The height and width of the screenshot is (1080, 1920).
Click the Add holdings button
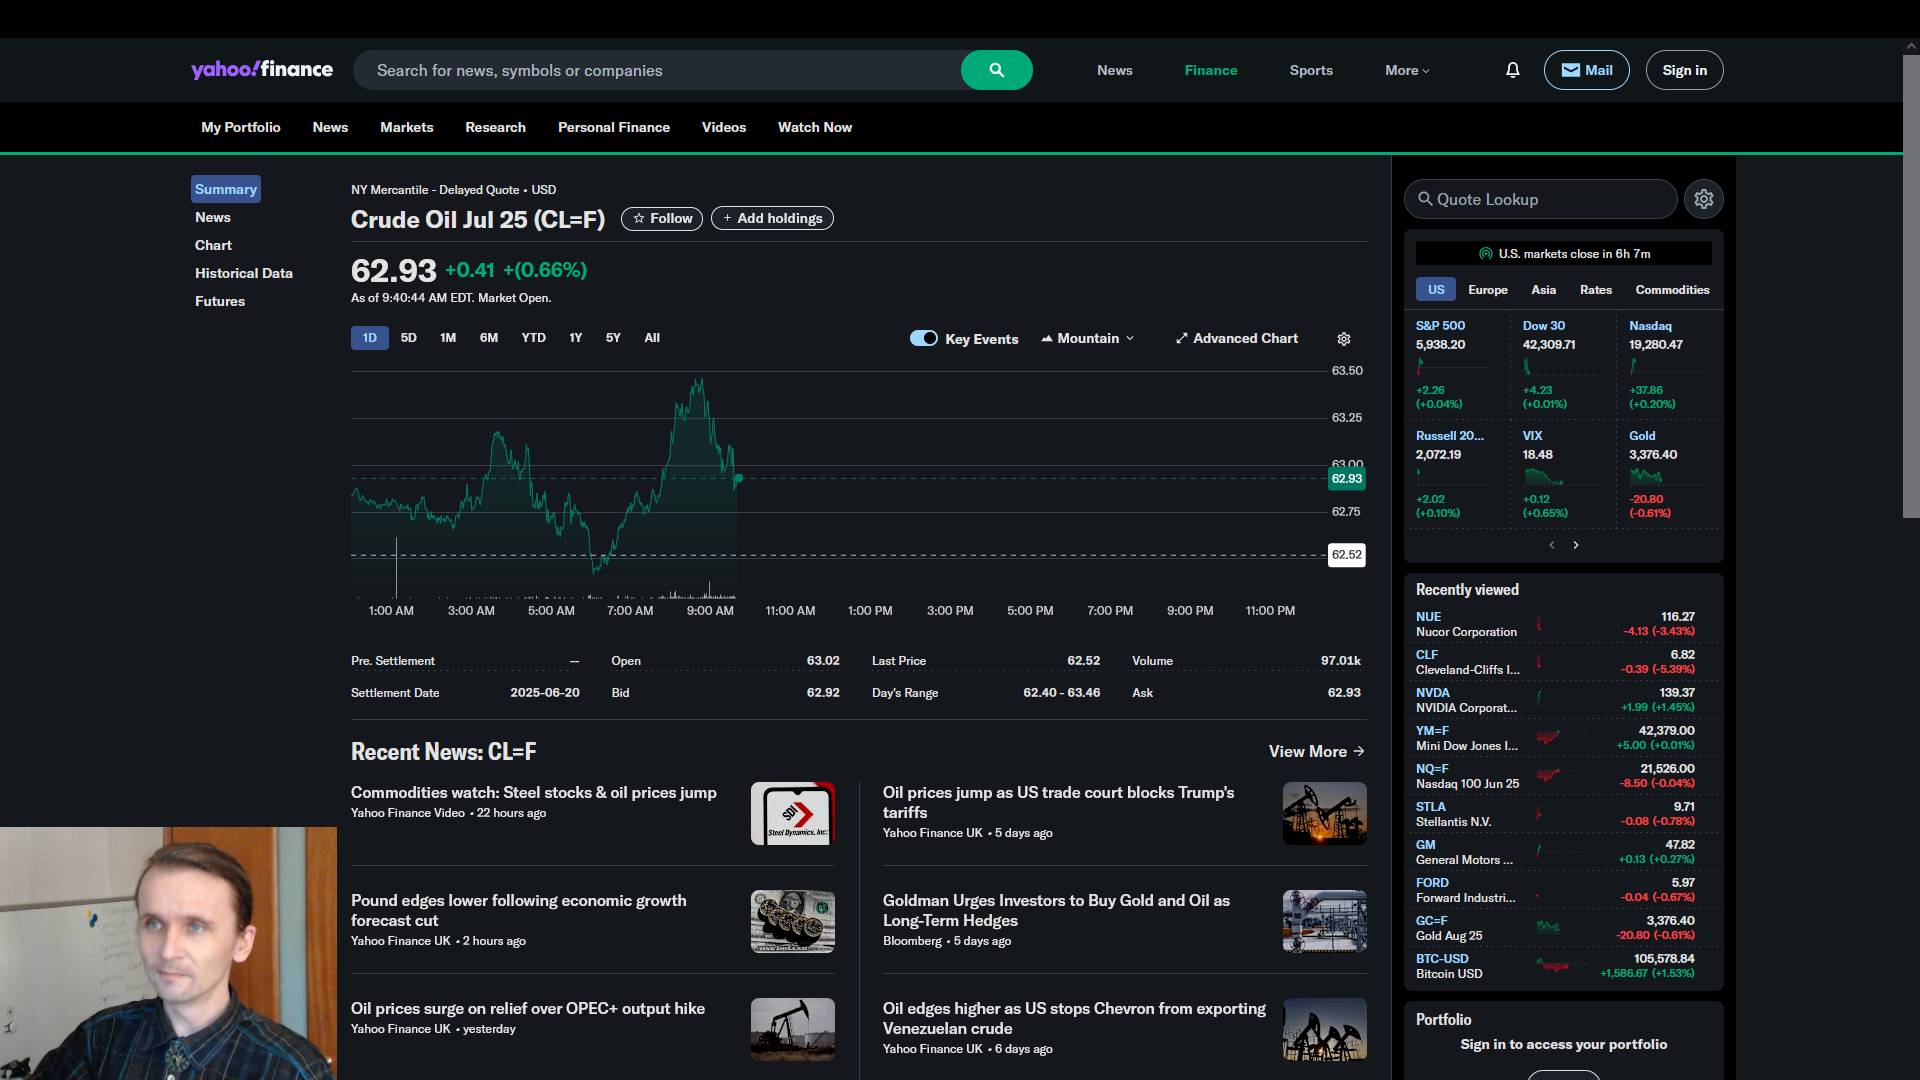[772, 218]
